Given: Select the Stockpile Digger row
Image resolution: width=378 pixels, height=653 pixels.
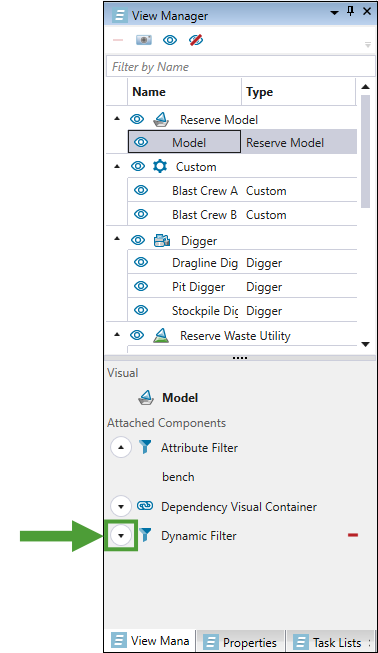Looking at the screenshot, I should click(x=242, y=311).
